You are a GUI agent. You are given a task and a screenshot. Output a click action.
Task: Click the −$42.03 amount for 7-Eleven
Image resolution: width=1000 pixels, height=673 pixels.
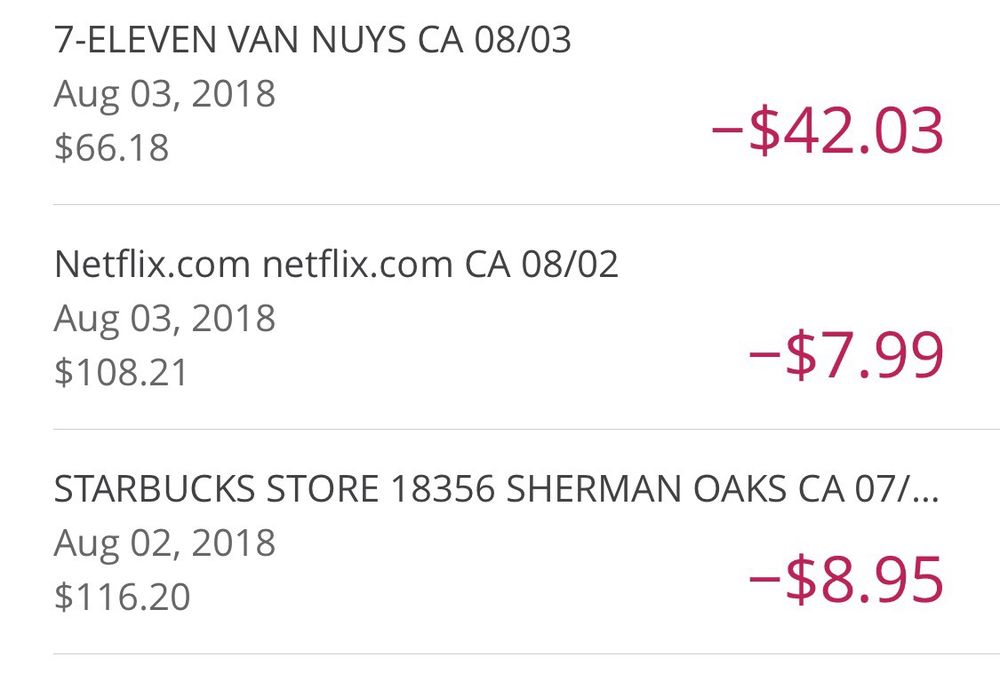(827, 132)
